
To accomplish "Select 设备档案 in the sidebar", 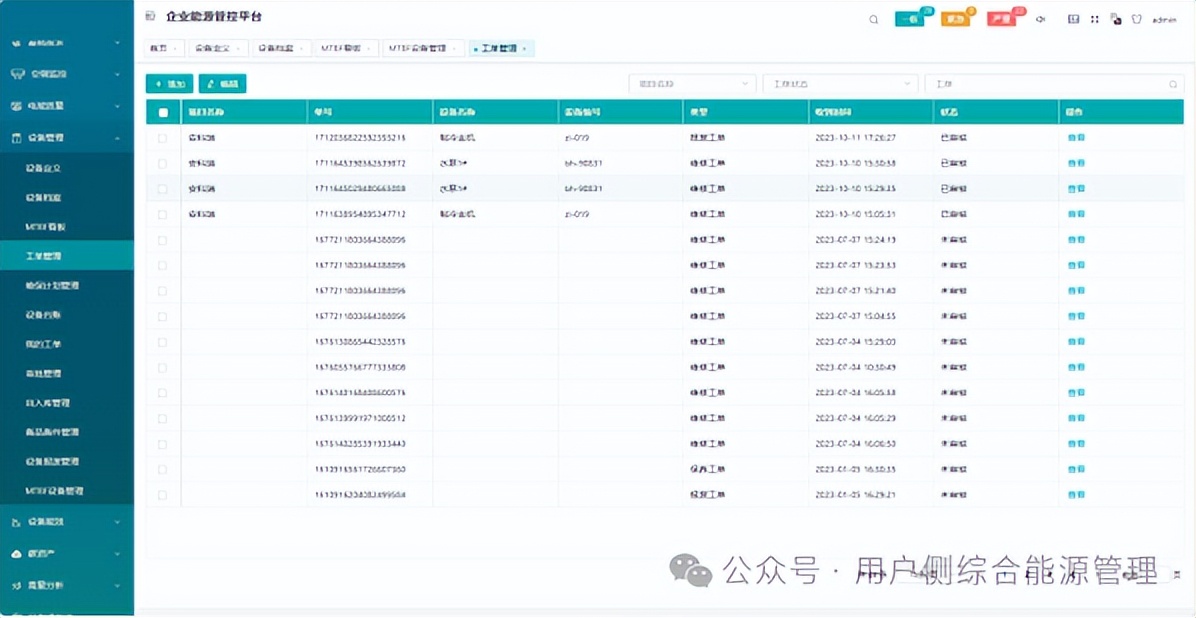I will 66,197.
